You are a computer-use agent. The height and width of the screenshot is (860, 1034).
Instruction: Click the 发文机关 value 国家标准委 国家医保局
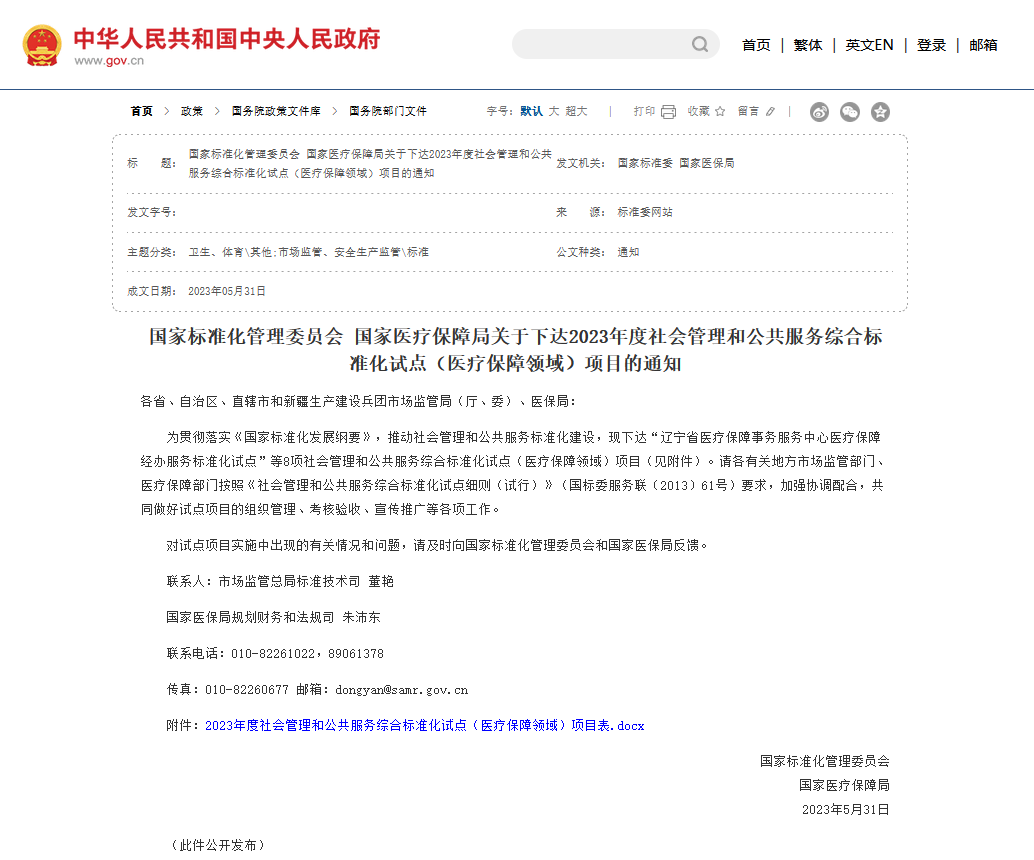tap(676, 163)
